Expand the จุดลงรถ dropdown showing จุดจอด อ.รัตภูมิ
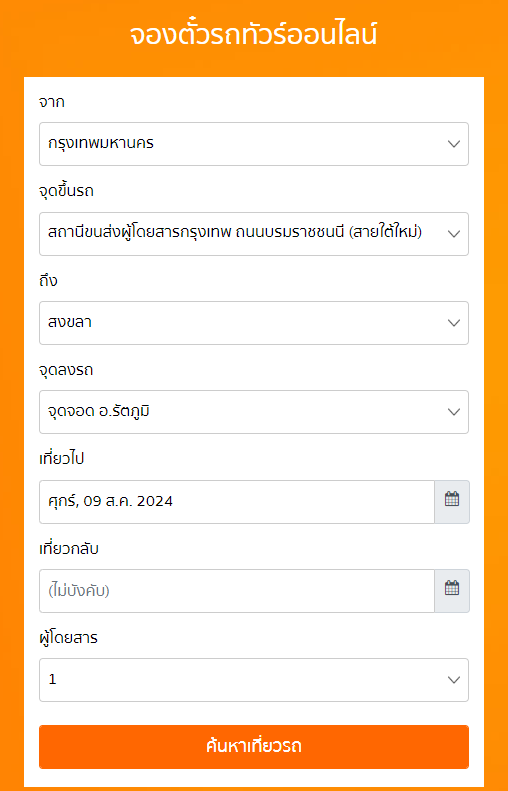Screen dimensions: 508x791 click(x=254, y=412)
